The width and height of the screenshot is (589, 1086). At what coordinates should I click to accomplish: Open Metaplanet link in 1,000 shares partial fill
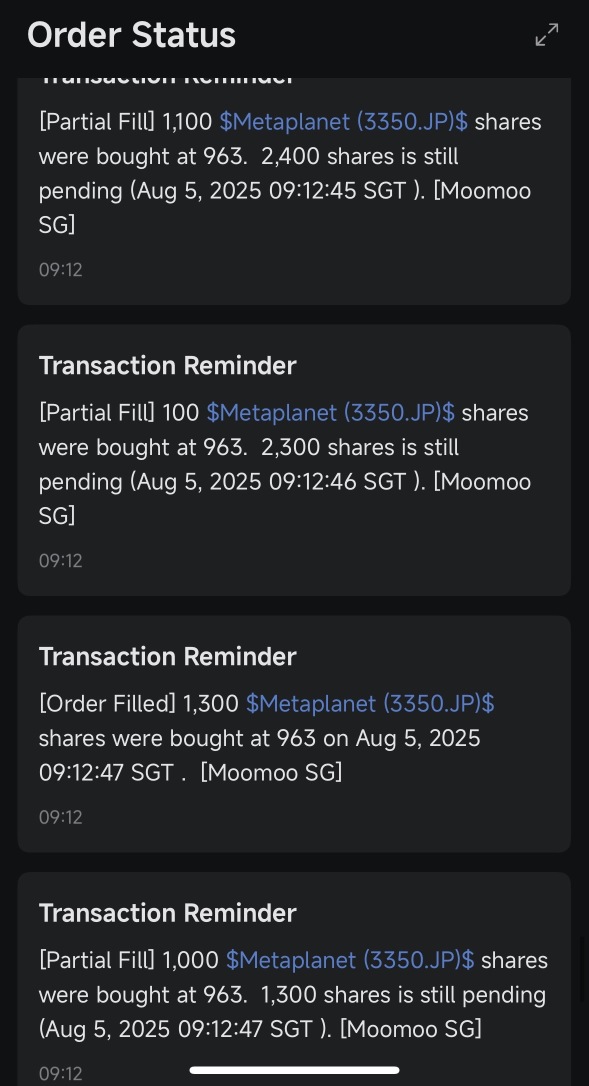[350, 960]
